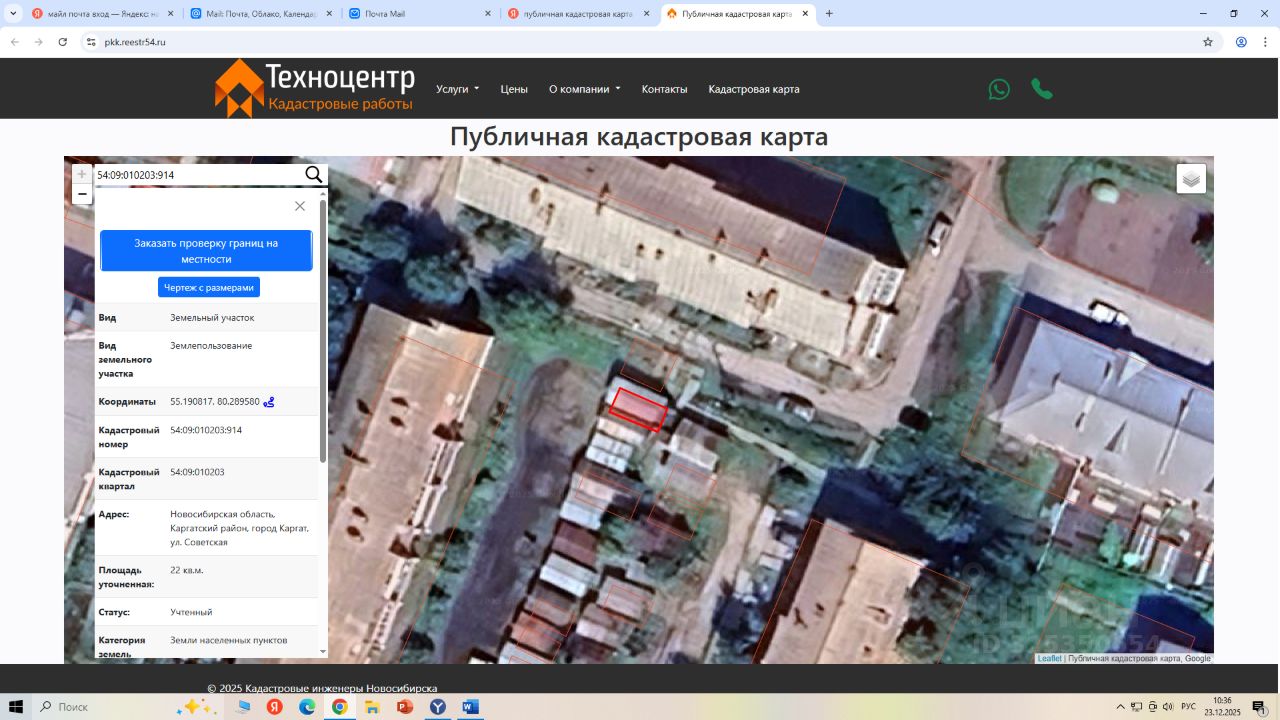Click the icon next to coordinates
Screen dimensions: 1280x720
tap(269, 402)
